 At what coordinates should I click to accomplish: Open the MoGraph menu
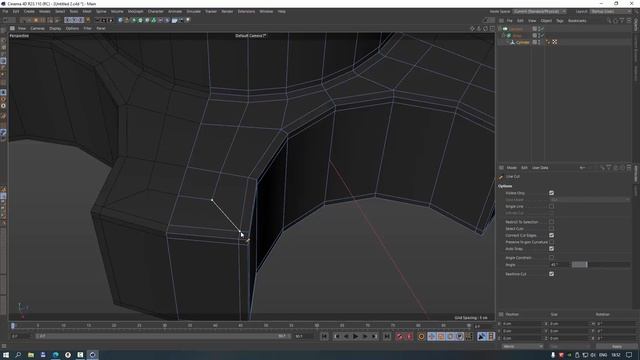(x=136, y=11)
